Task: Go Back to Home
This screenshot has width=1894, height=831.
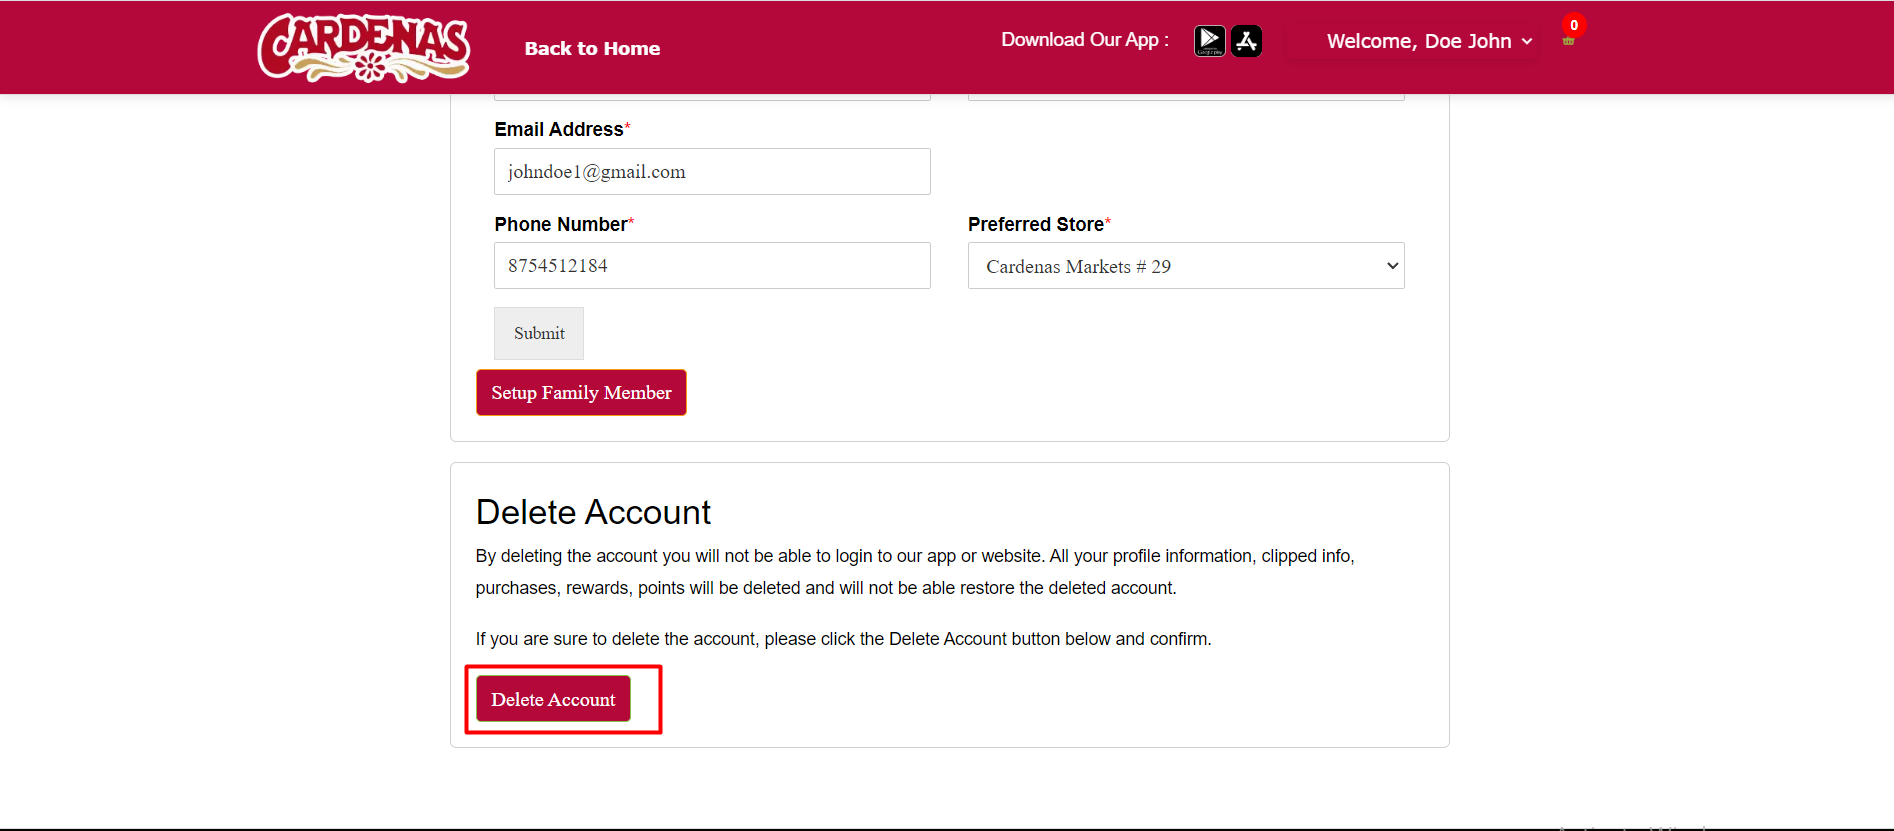Action: 592,48
